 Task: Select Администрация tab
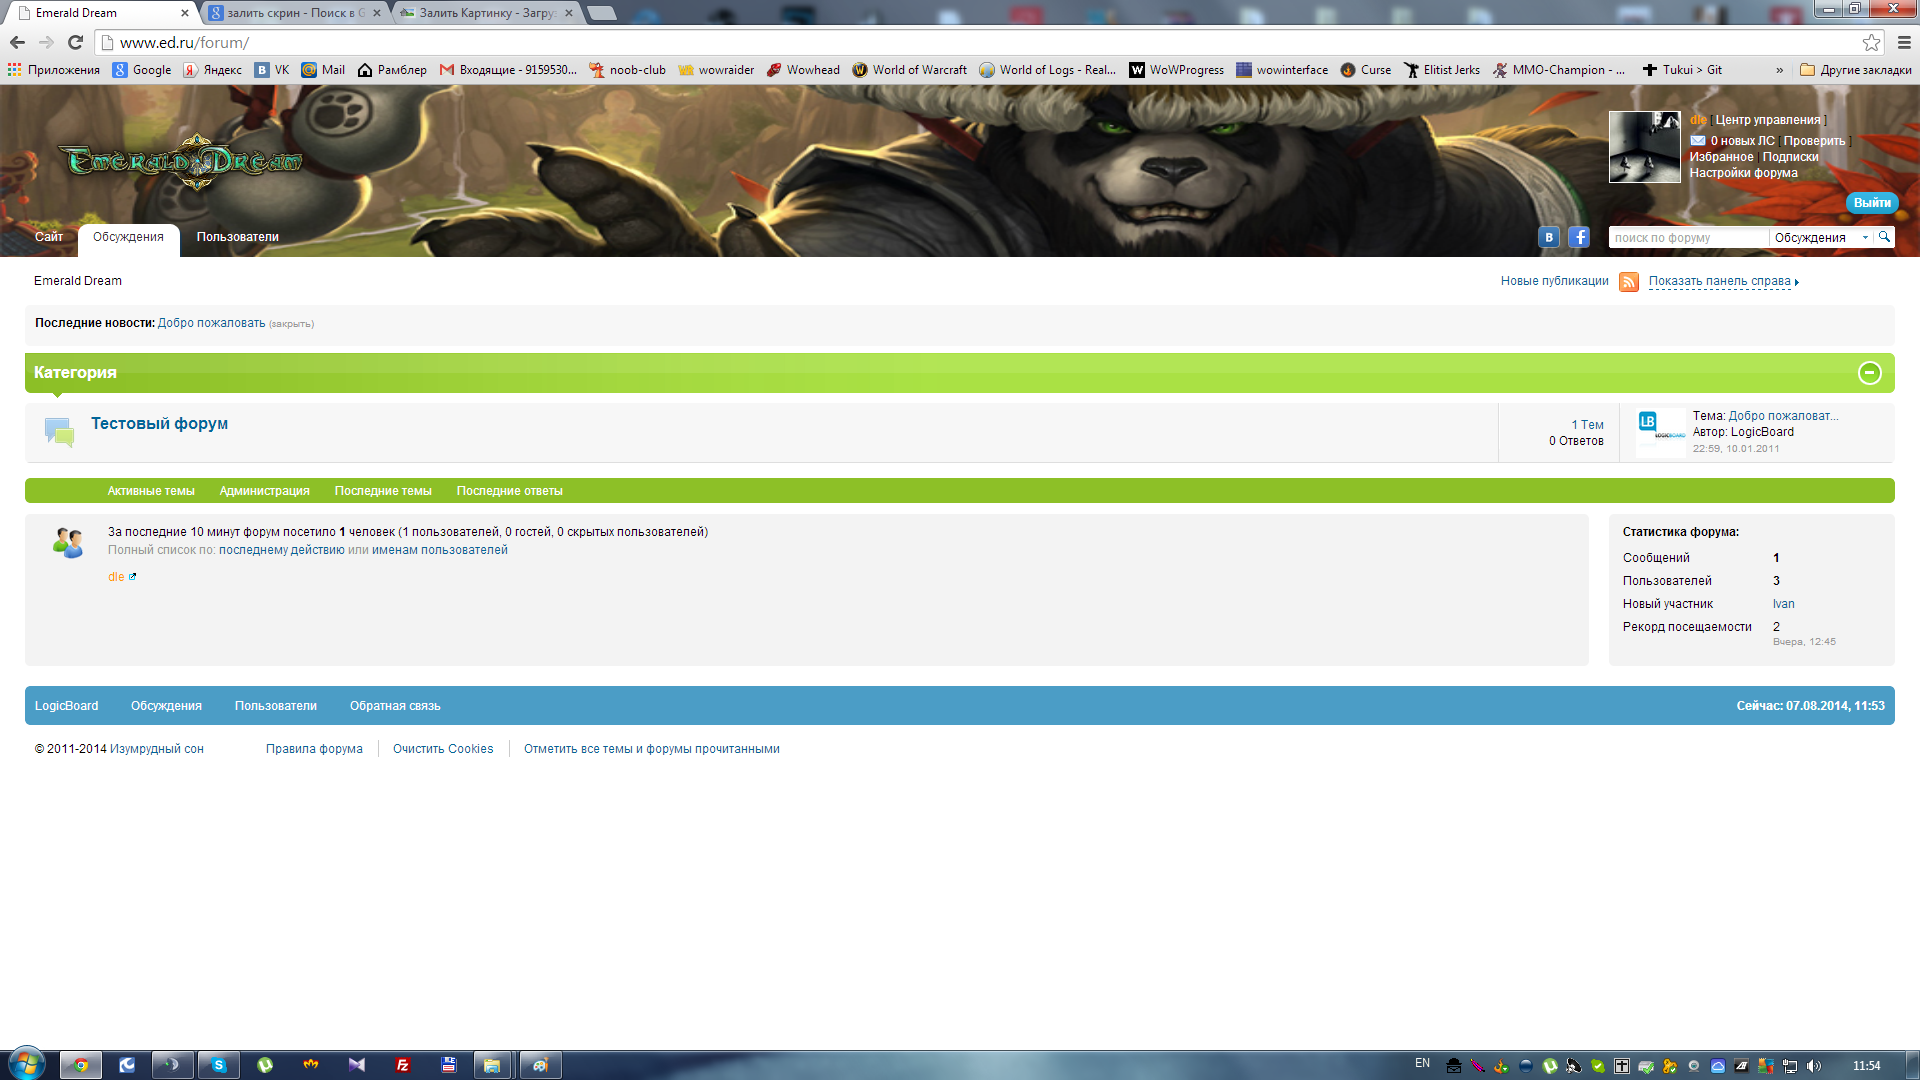click(x=264, y=491)
